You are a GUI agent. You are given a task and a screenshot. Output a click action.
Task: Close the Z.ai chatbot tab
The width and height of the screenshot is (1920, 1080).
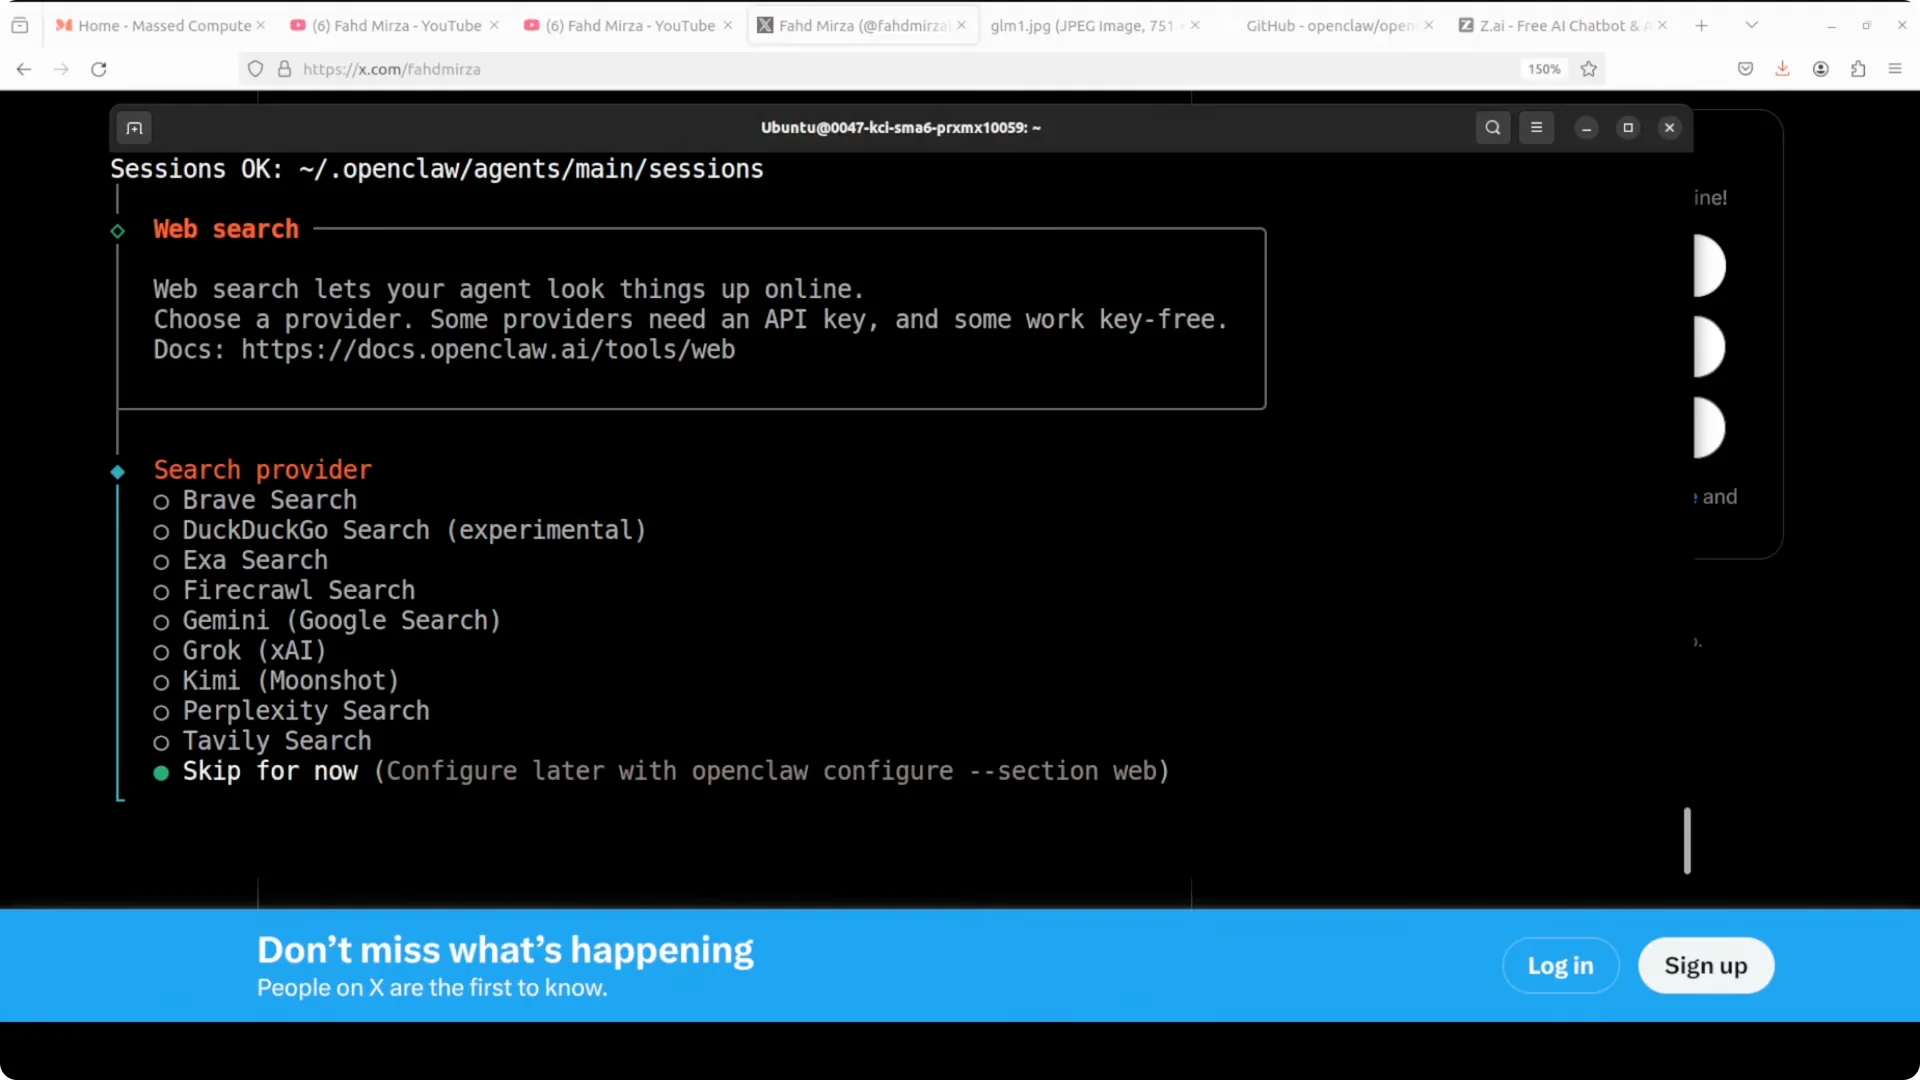tap(1662, 25)
